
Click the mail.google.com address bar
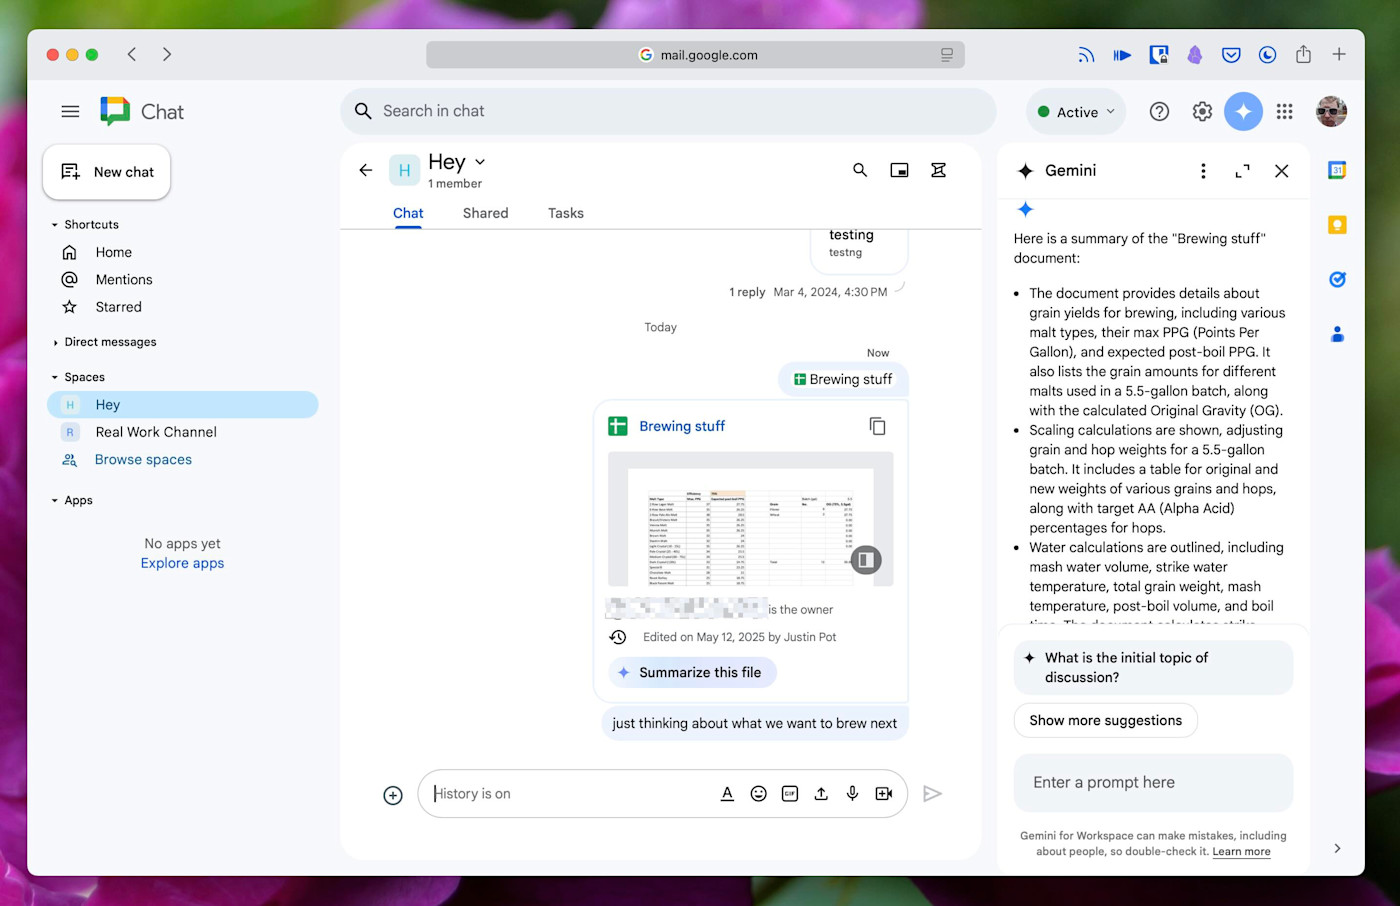point(695,55)
